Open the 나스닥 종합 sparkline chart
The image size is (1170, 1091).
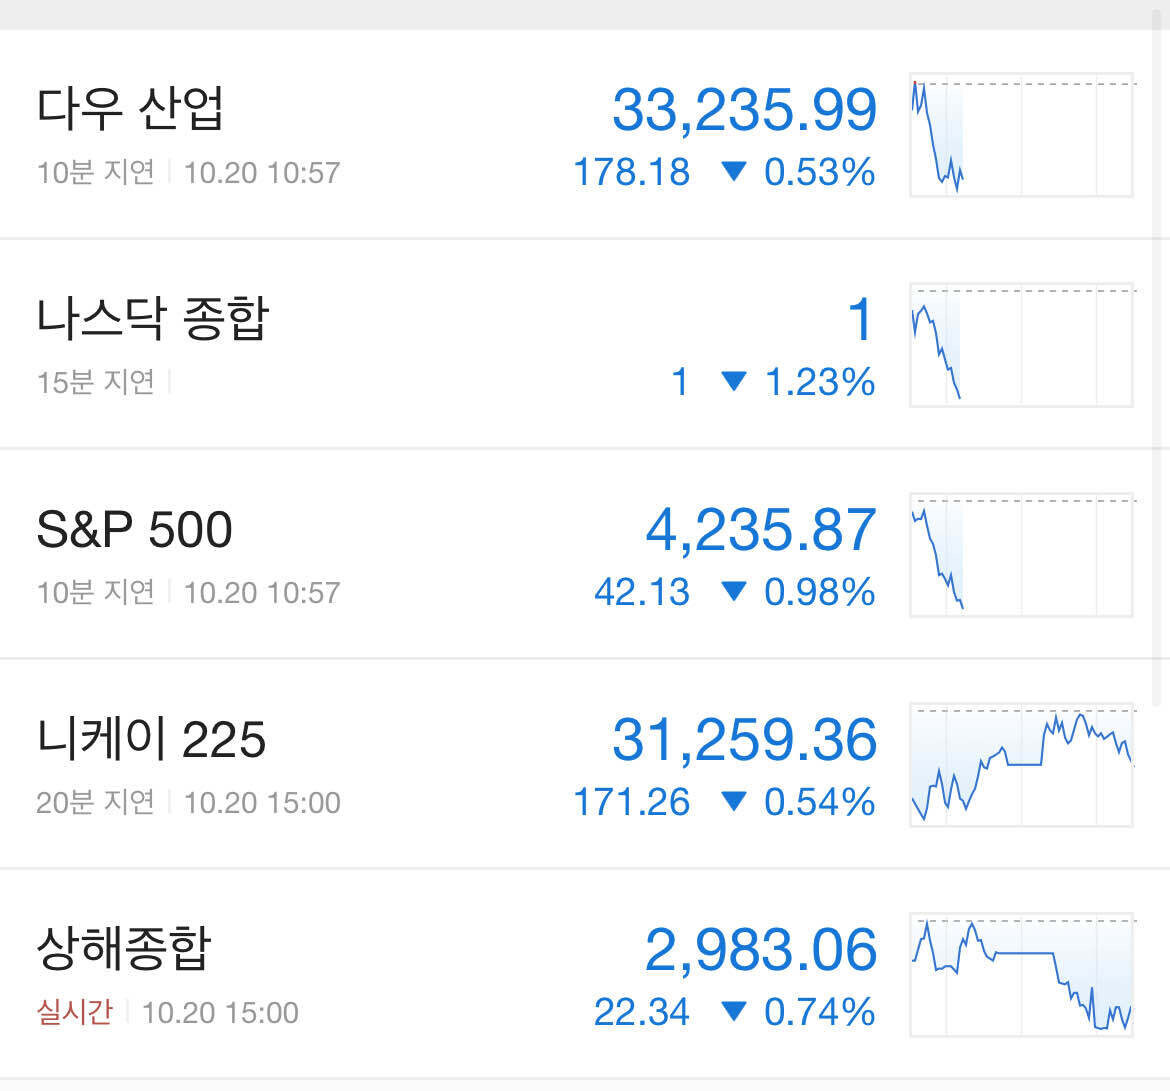click(x=1020, y=346)
